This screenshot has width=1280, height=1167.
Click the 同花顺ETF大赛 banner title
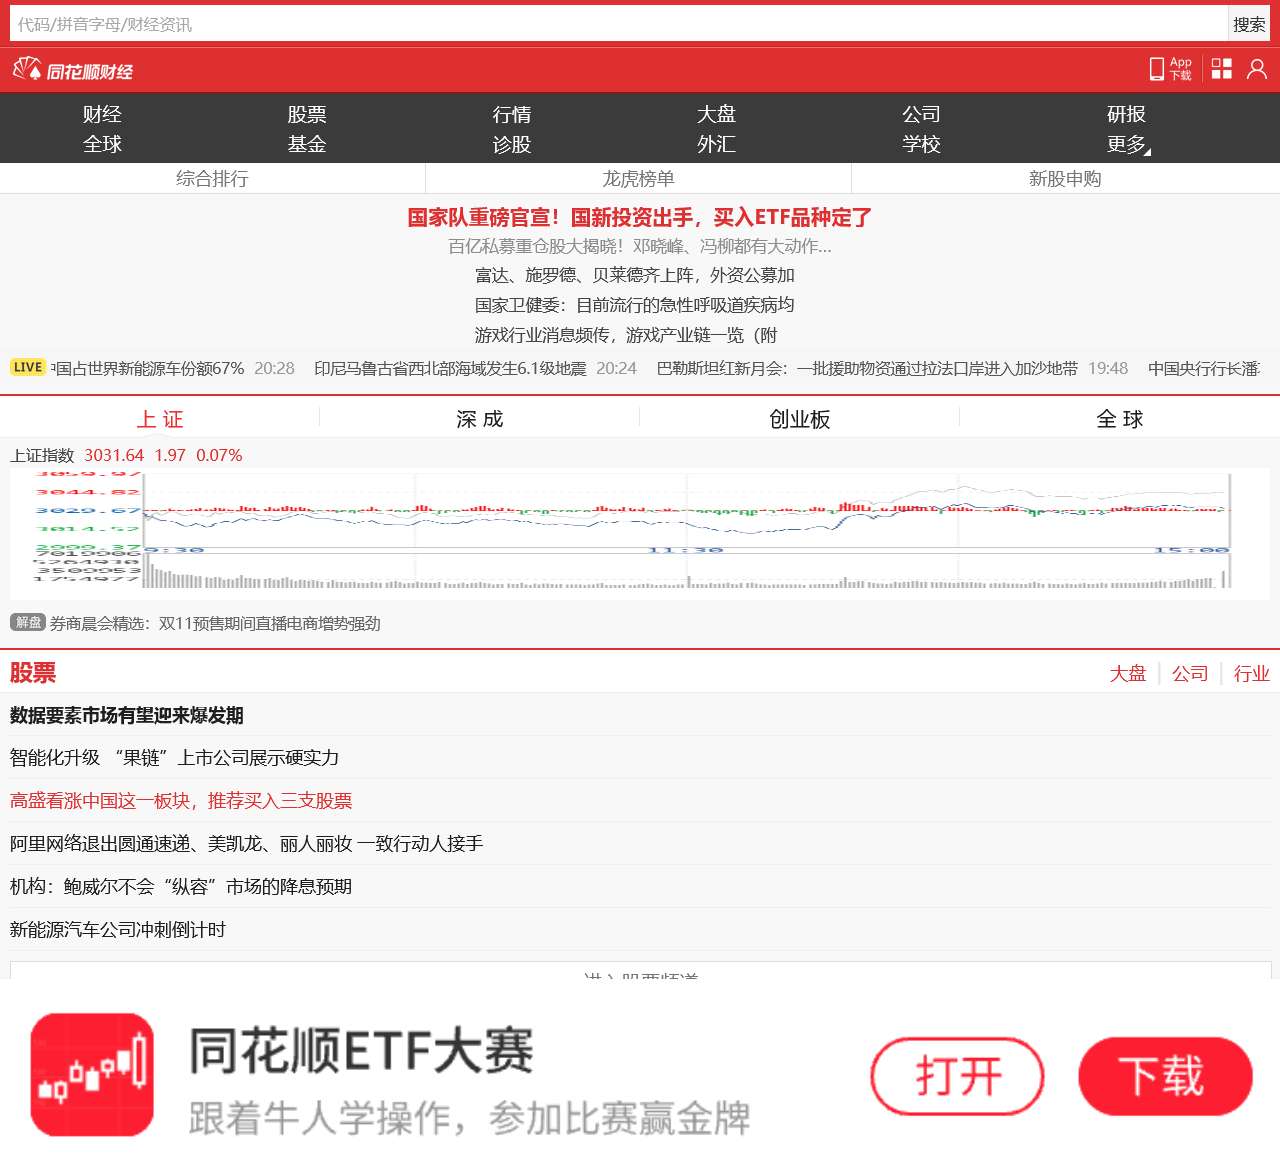[x=361, y=1051]
